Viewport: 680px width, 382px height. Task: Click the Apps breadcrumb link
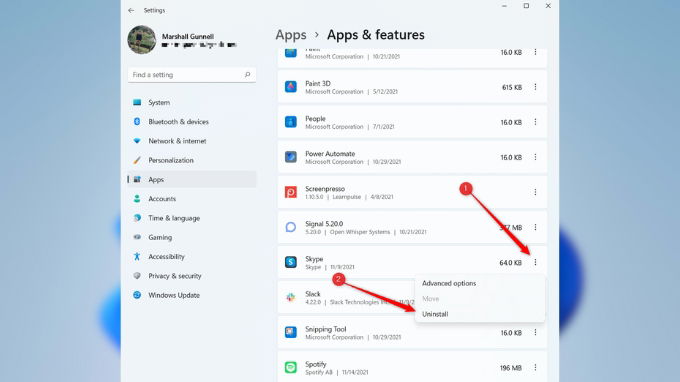(291, 35)
